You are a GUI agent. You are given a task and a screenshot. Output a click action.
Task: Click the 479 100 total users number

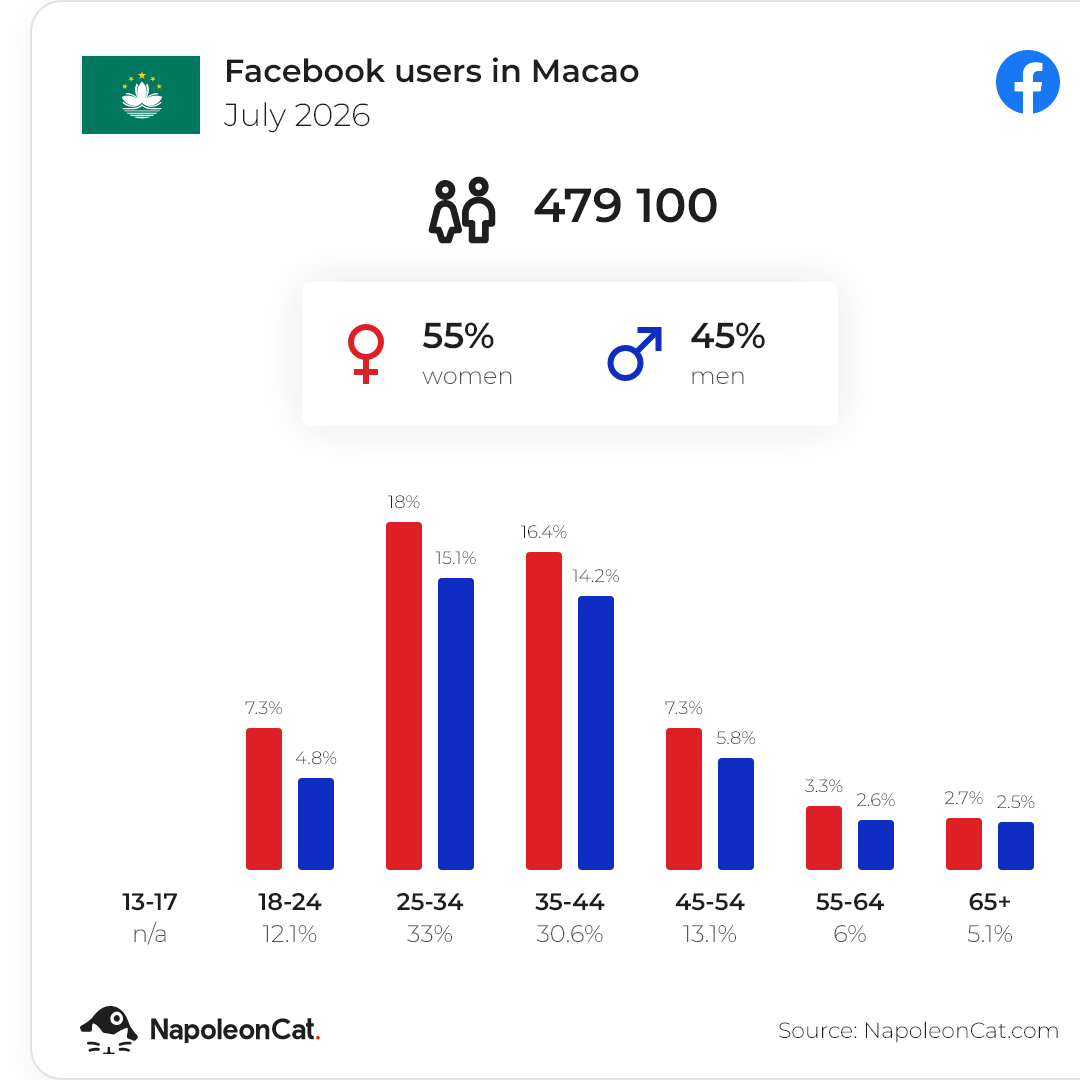[x=625, y=206]
